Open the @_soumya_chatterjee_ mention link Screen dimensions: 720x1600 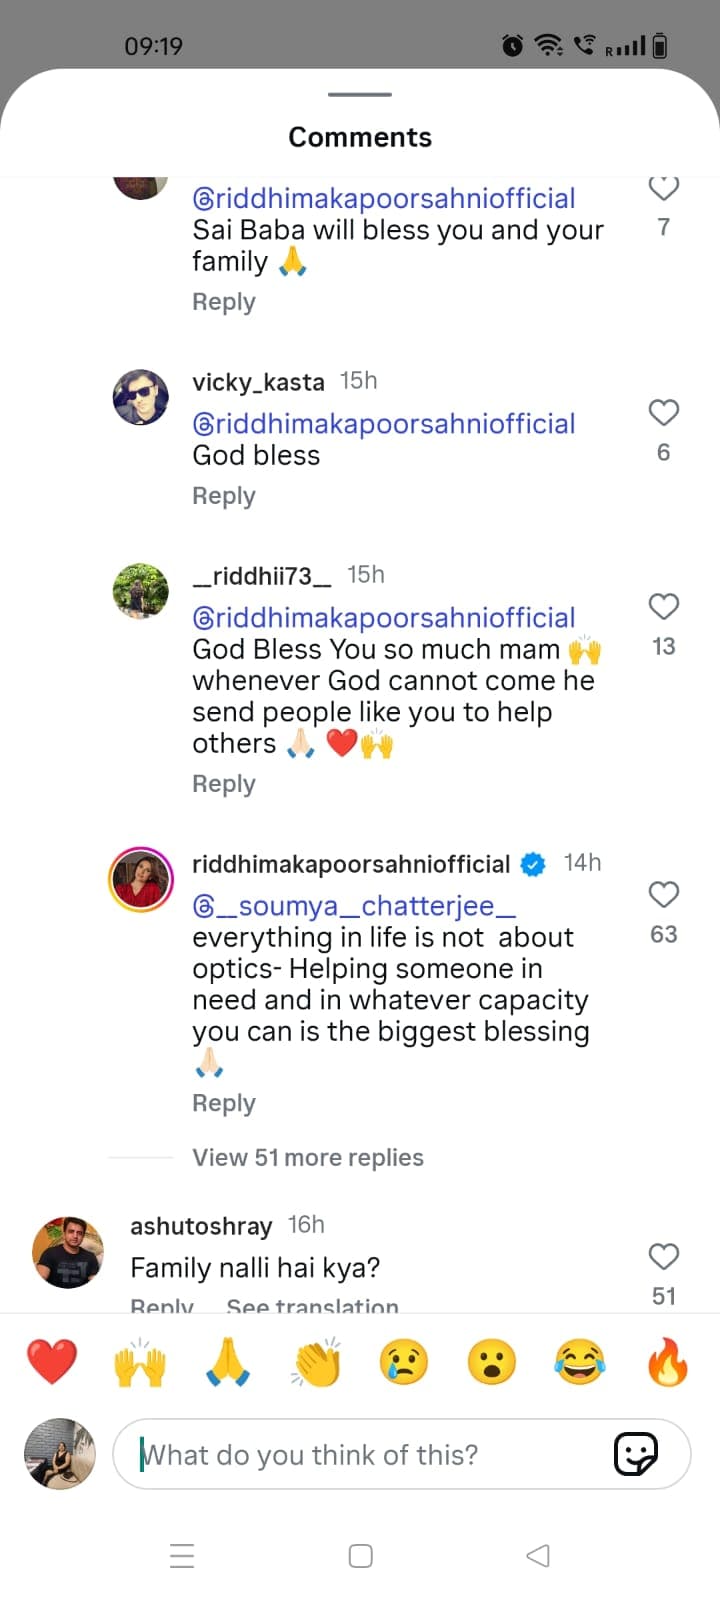point(355,906)
